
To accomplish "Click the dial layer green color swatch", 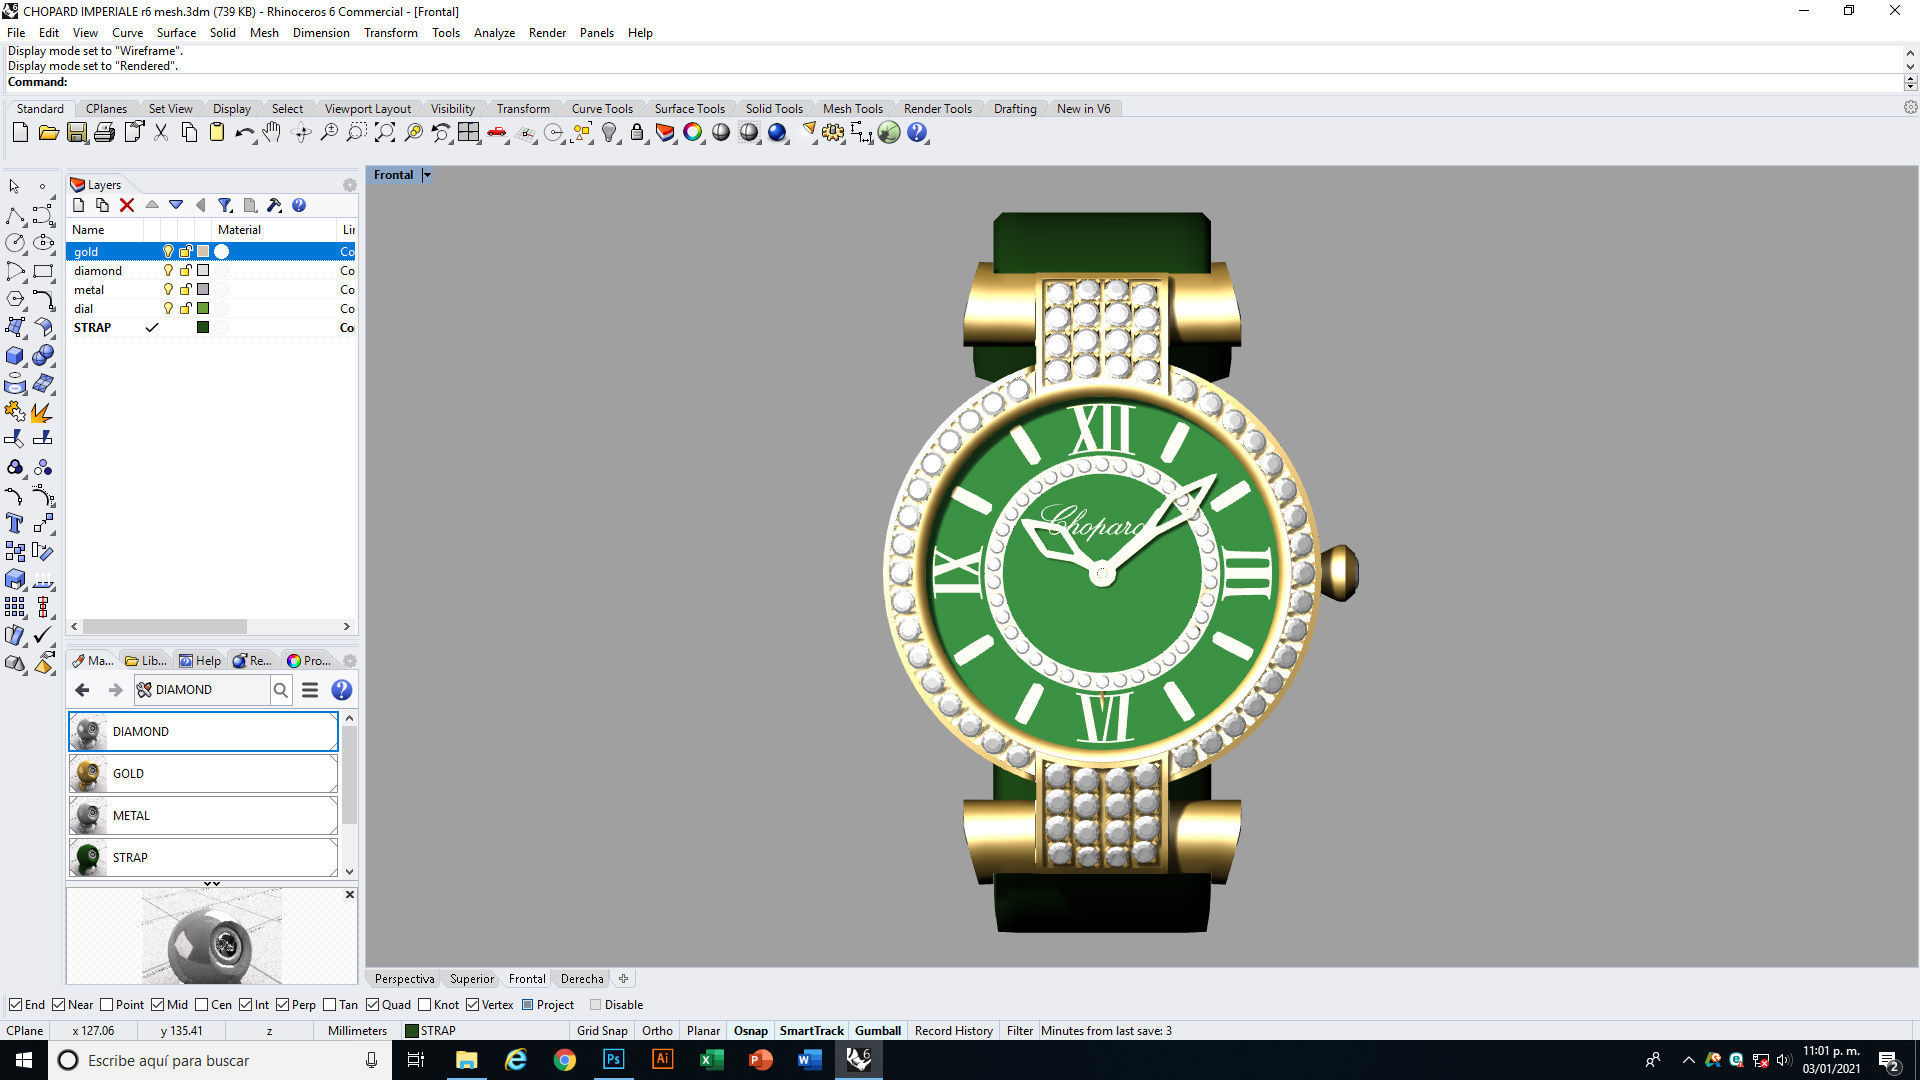I will click(203, 308).
